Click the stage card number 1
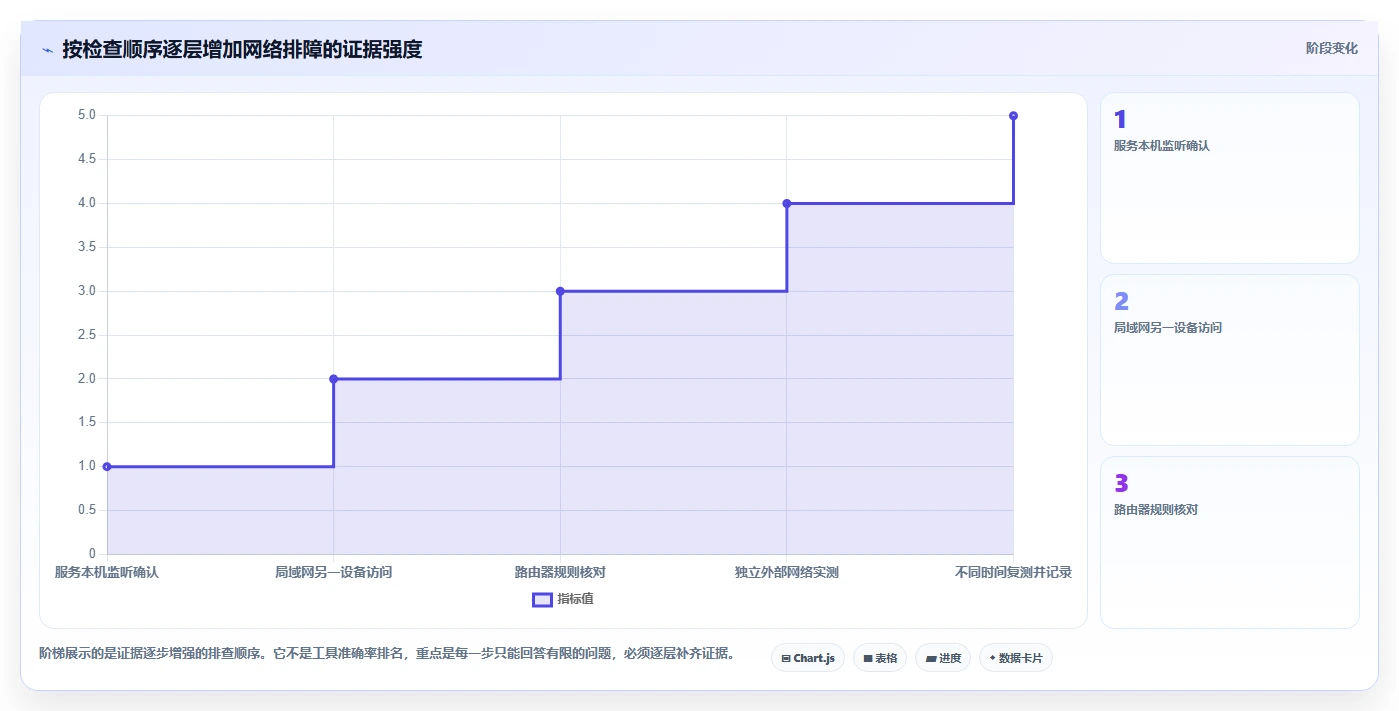Image resolution: width=1399 pixels, height=711 pixels. point(1120,119)
